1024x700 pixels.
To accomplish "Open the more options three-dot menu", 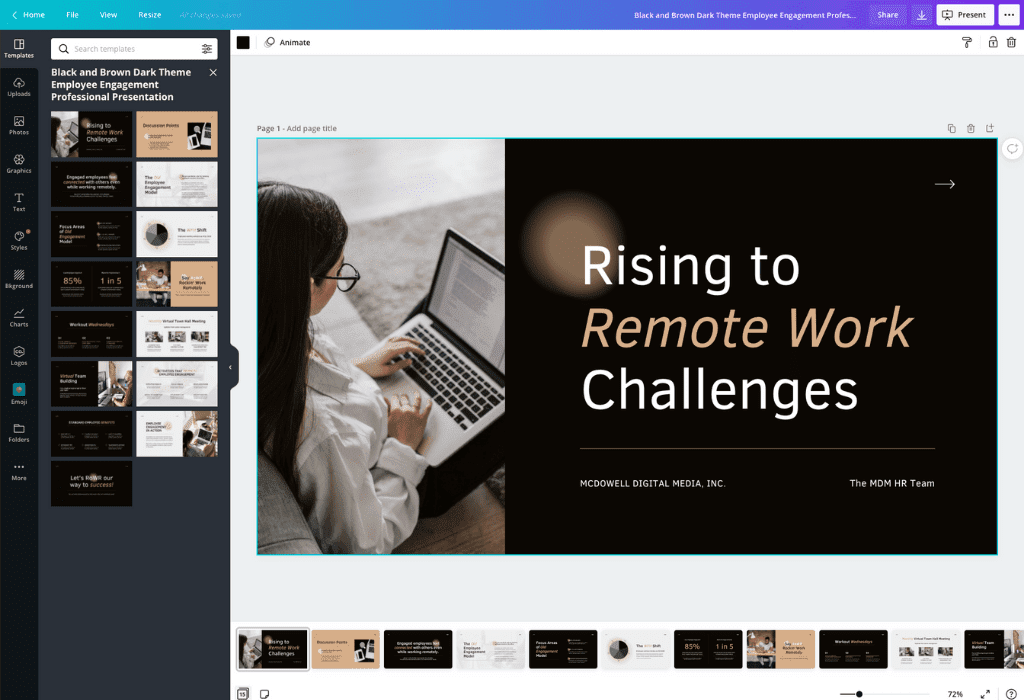I will click(1009, 14).
